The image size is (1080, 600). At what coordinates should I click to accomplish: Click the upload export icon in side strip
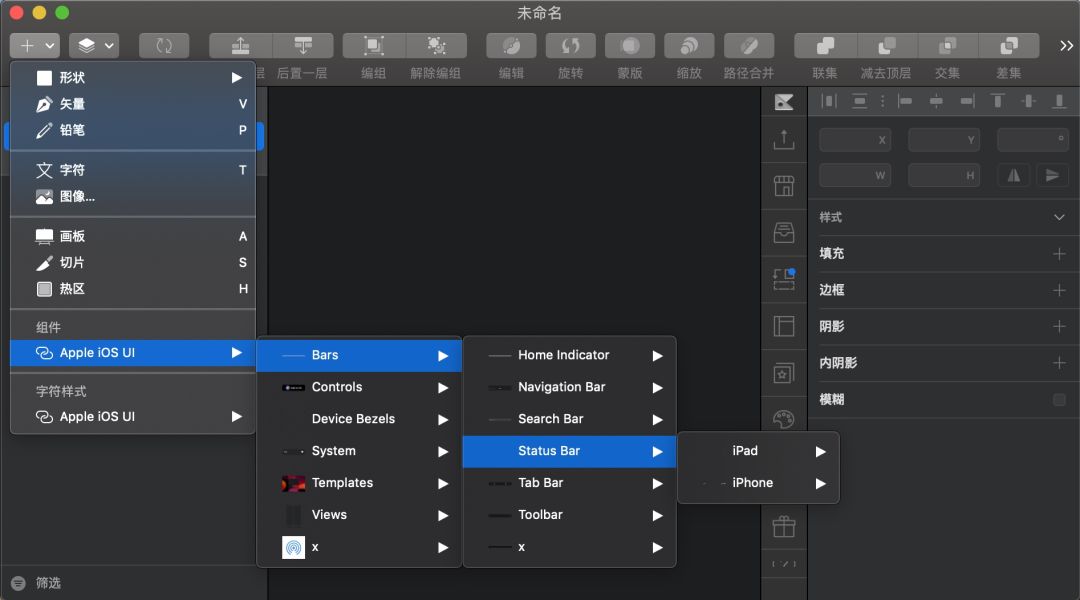pos(784,140)
